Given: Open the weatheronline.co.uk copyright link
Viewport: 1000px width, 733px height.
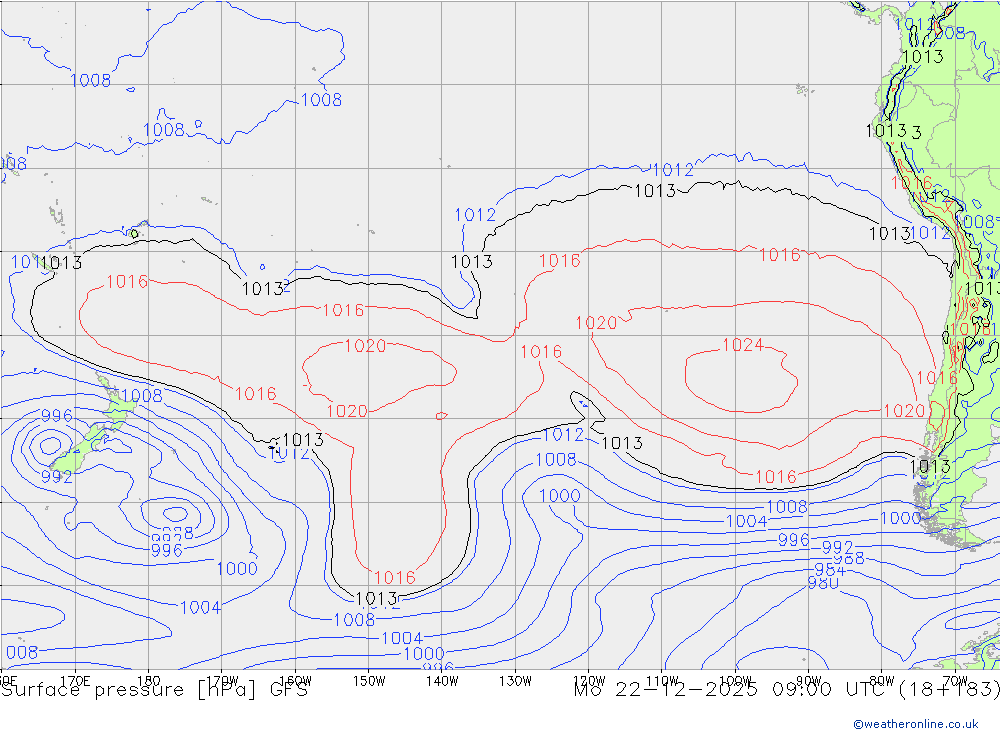Looking at the screenshot, I should click(915, 723).
